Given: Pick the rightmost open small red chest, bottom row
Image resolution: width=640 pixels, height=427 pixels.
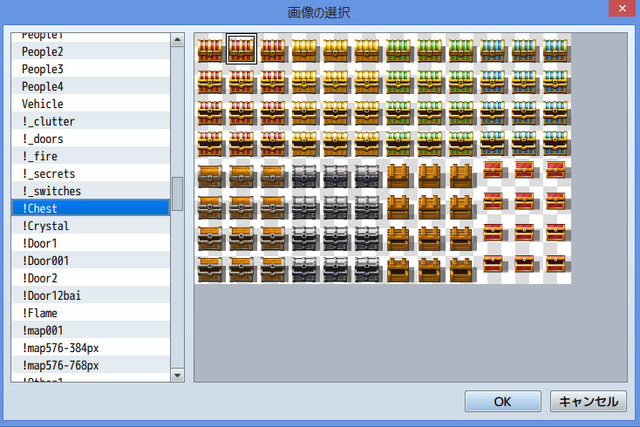Looking at the screenshot, I should tap(556, 263).
